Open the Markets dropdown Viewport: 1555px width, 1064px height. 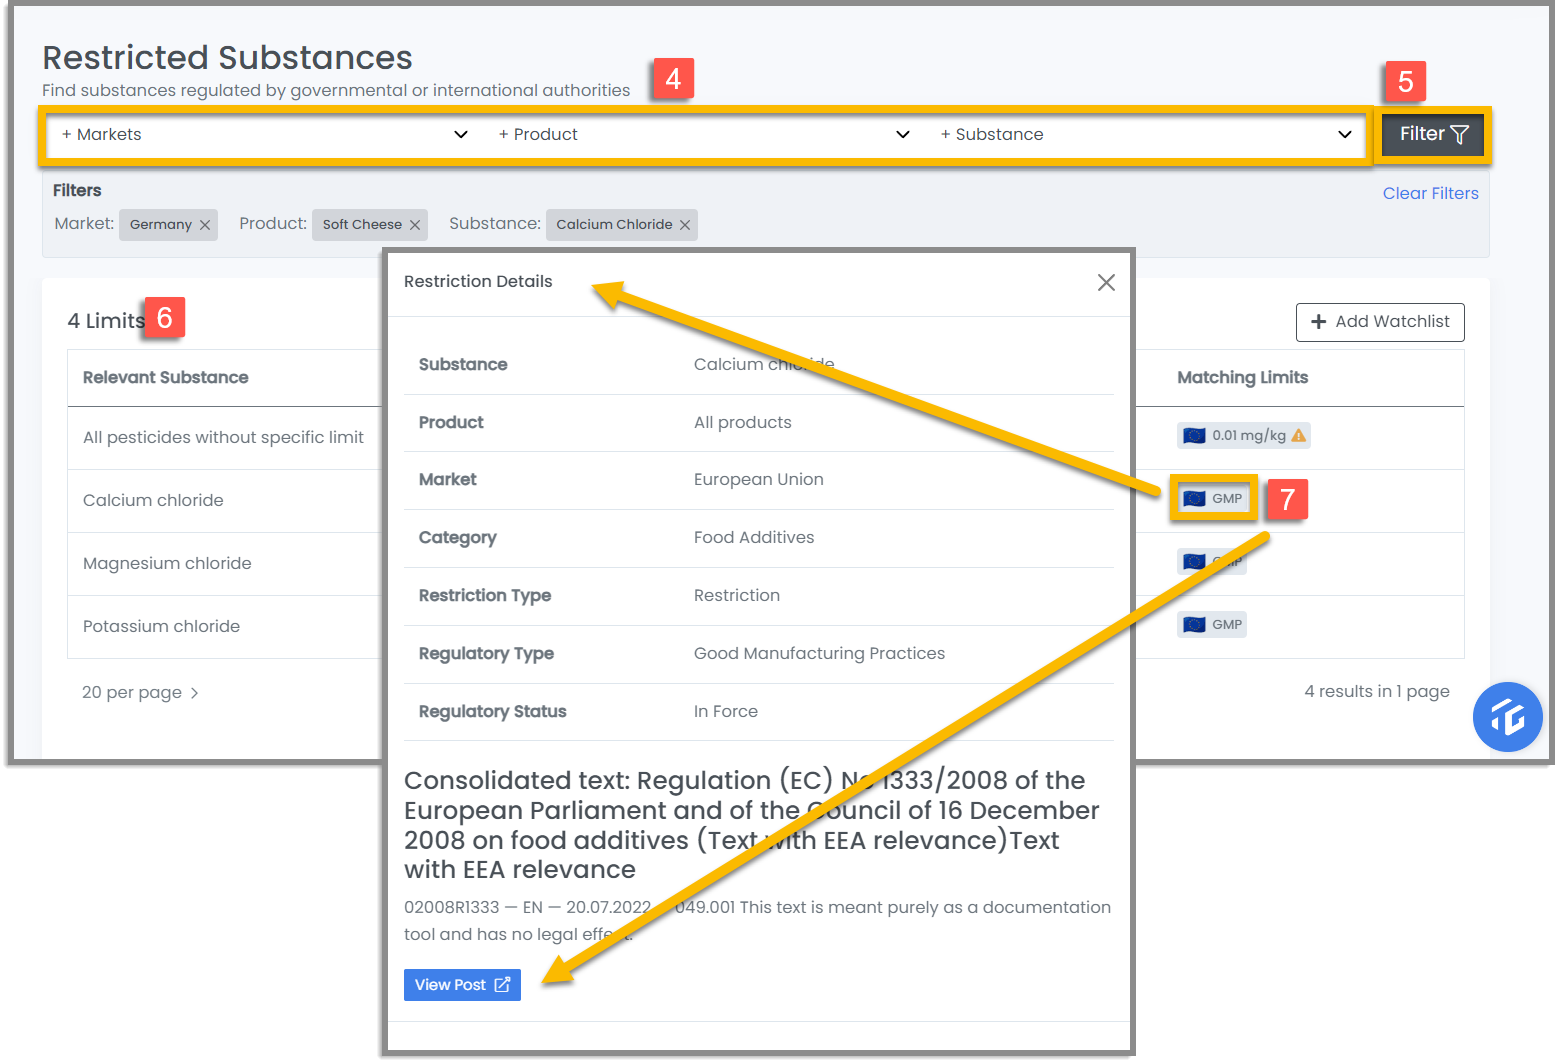pos(264,135)
